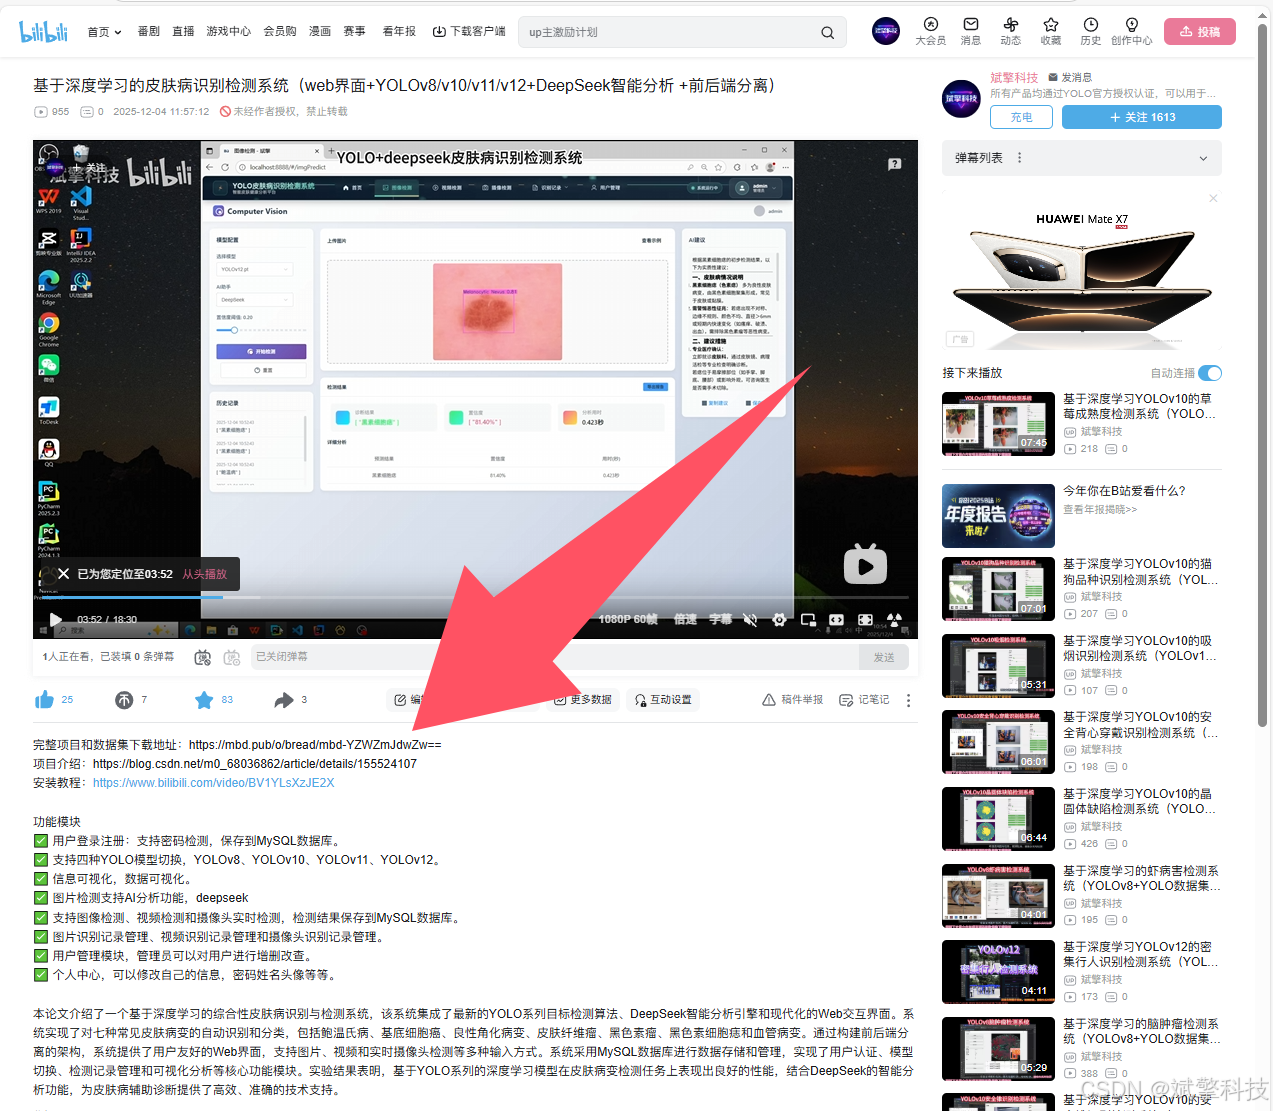Seek on the video progress bar
This screenshot has height=1111, width=1273.
(475, 598)
